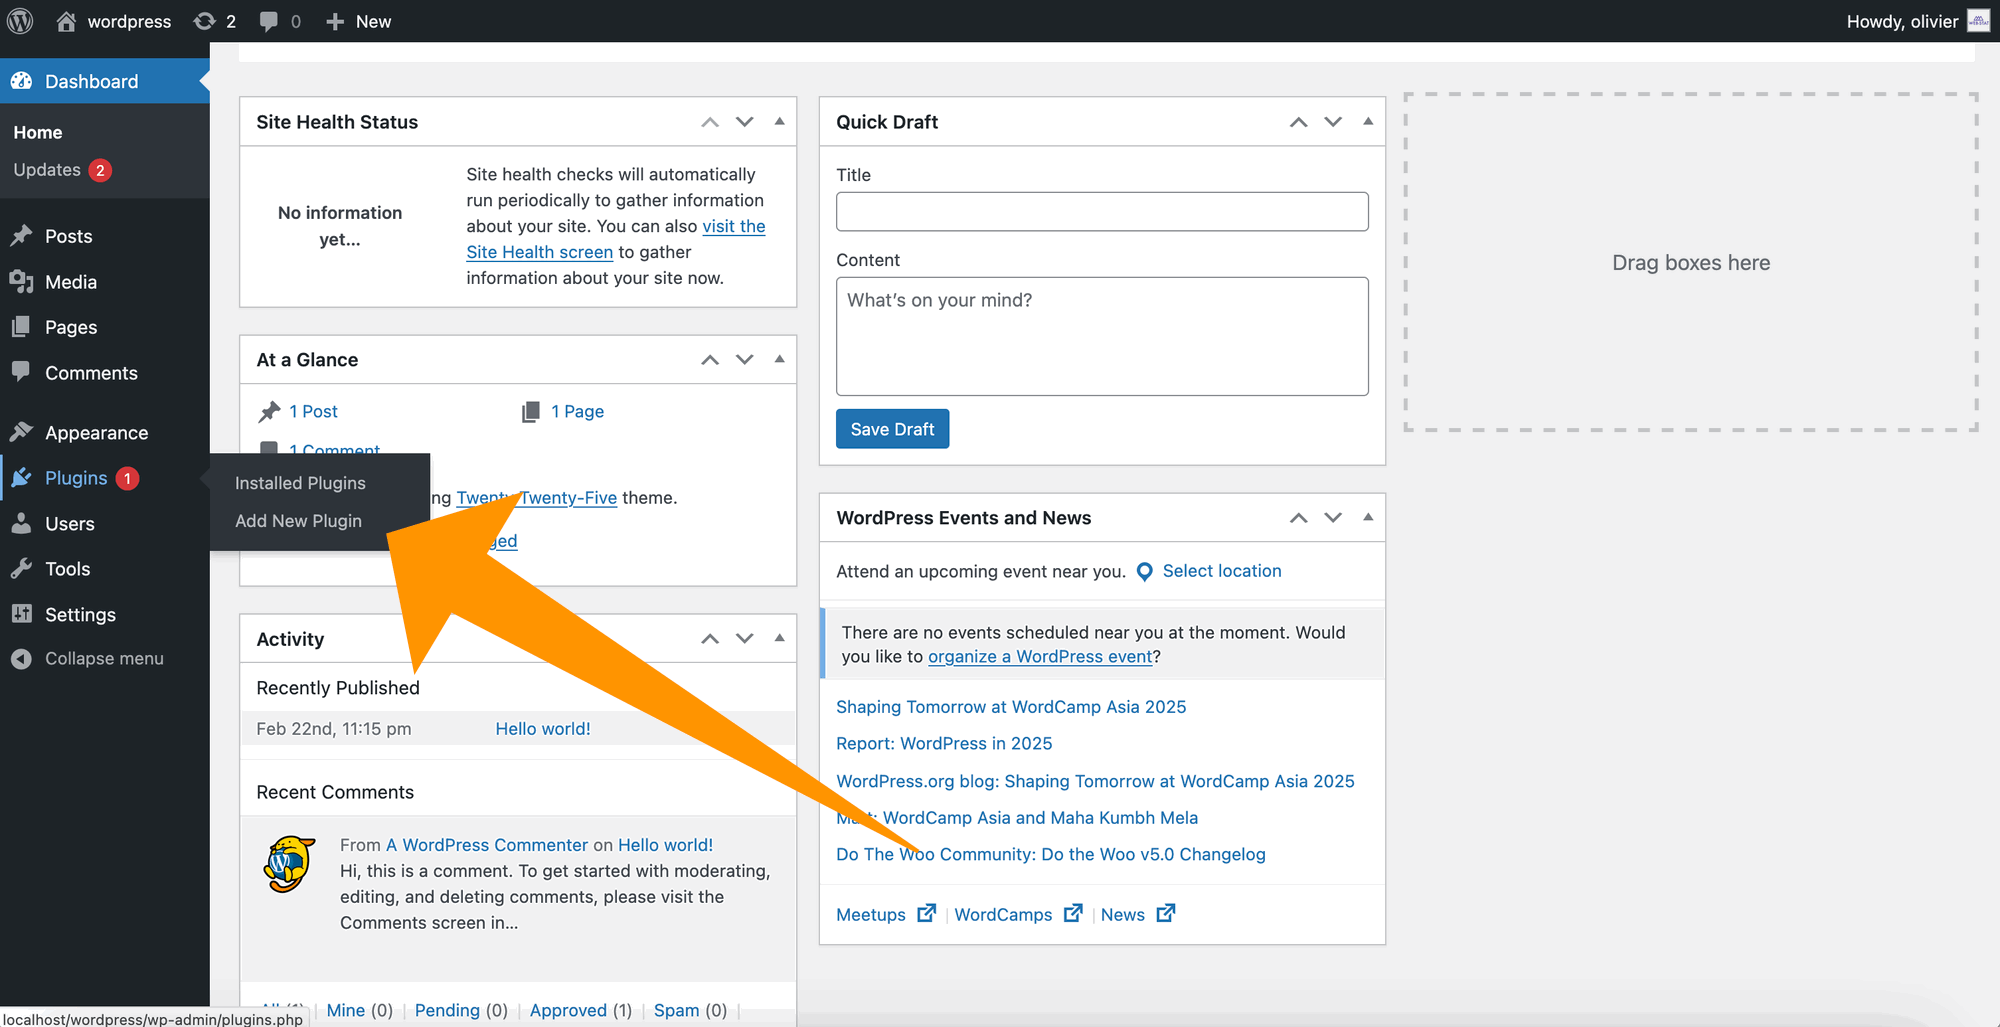Filter comments by Spam

676,1010
